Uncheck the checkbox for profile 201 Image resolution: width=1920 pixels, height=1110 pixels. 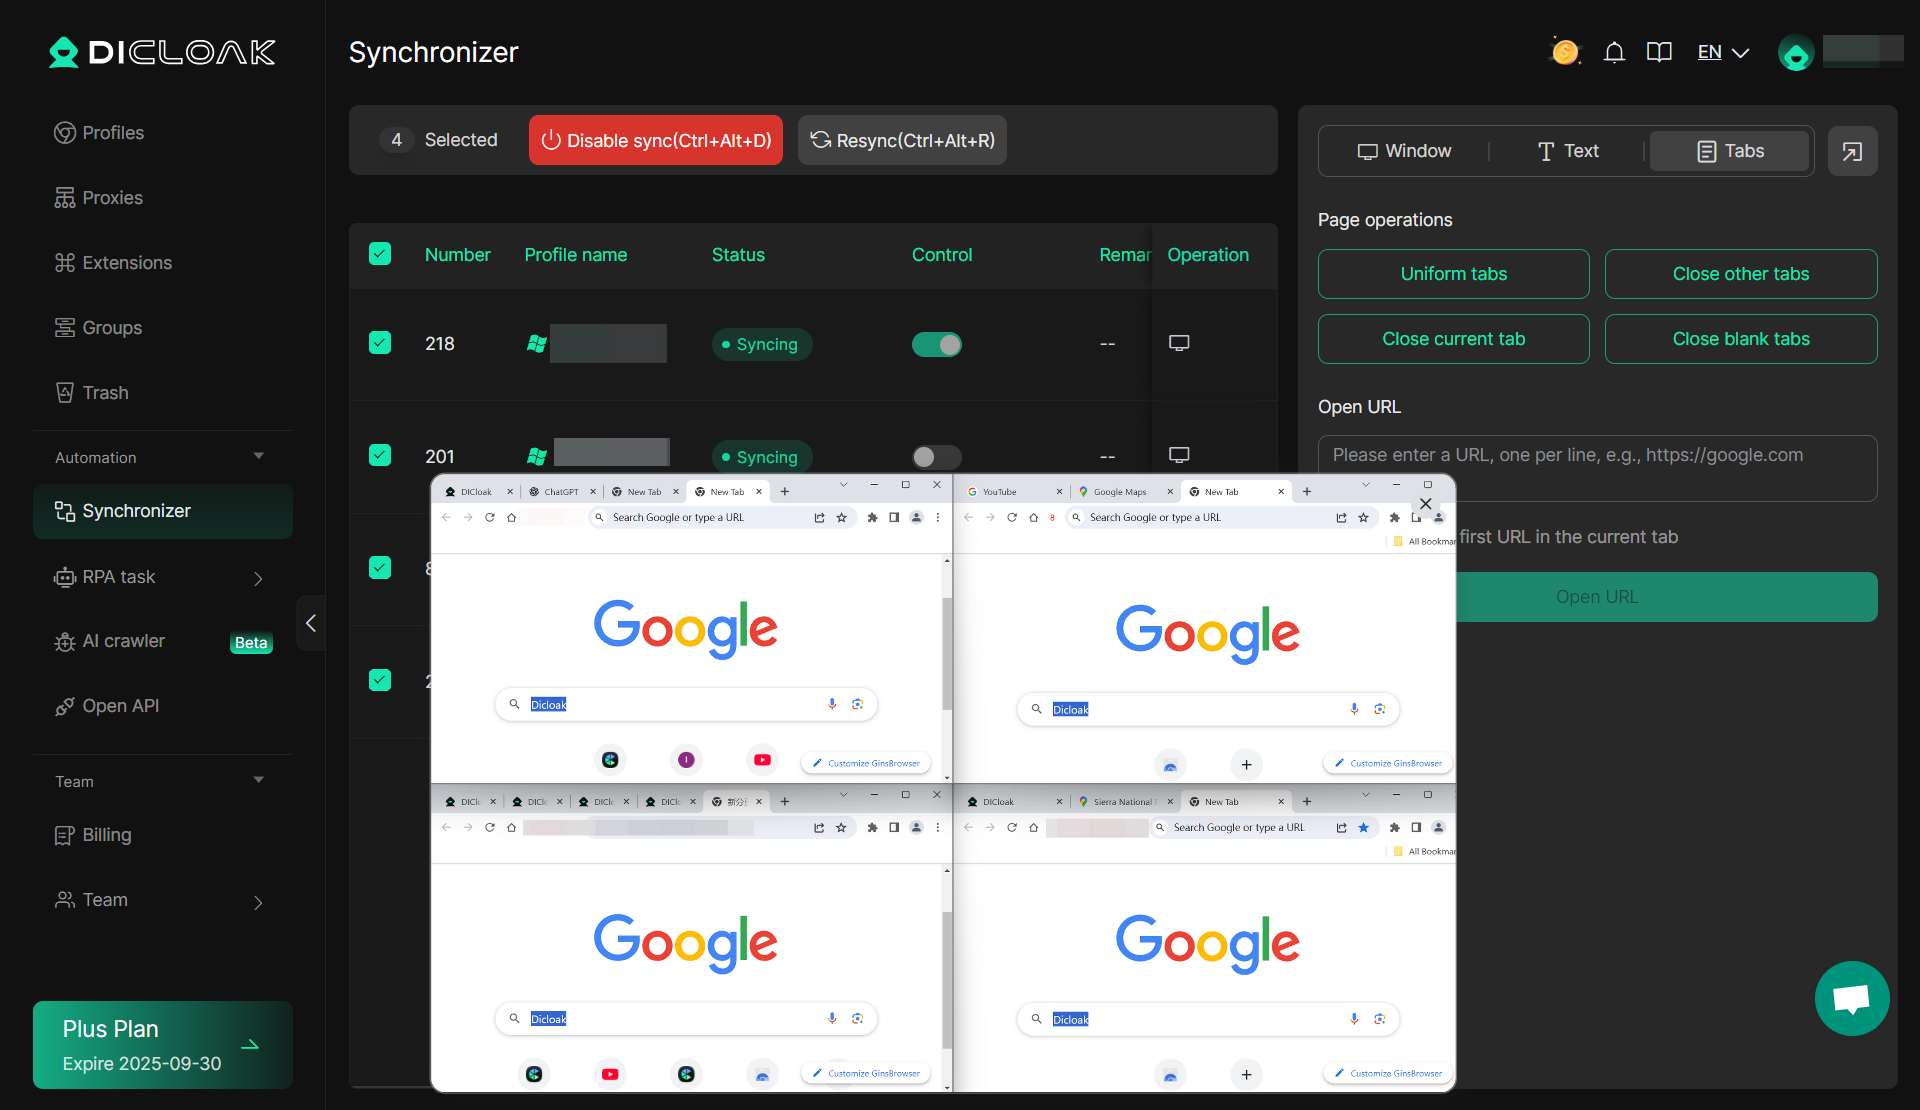coord(380,455)
